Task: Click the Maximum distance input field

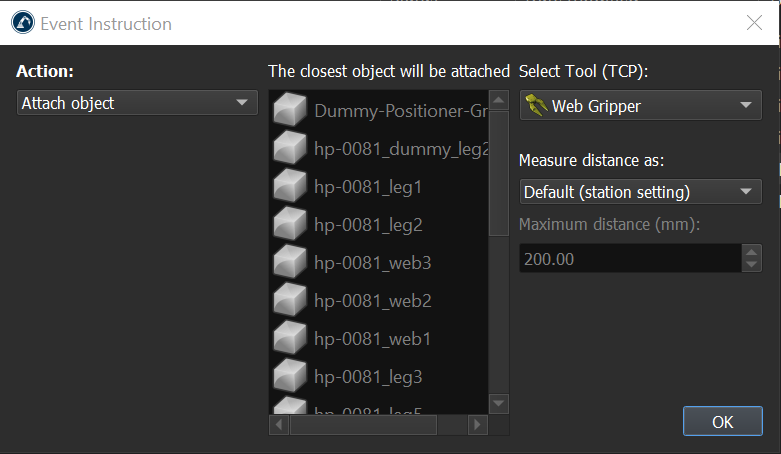Action: tap(630, 259)
